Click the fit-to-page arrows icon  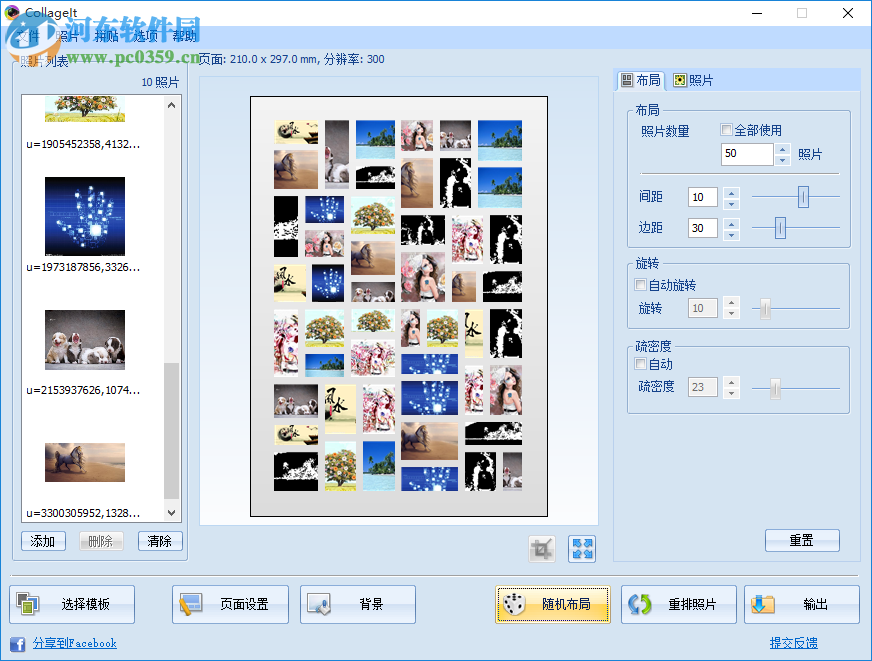(x=581, y=548)
